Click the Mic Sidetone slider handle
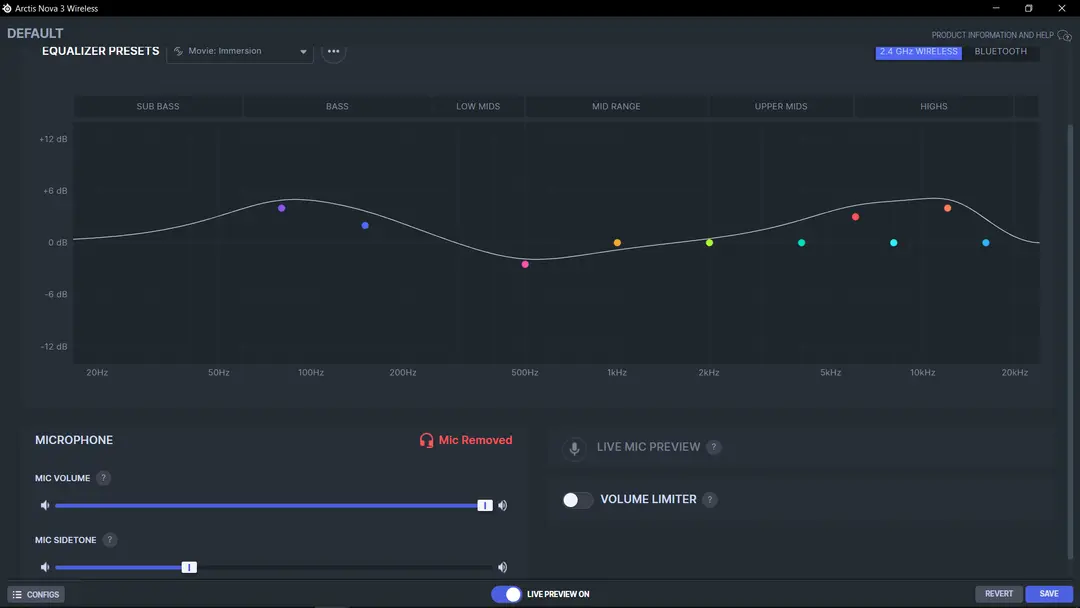 (189, 567)
